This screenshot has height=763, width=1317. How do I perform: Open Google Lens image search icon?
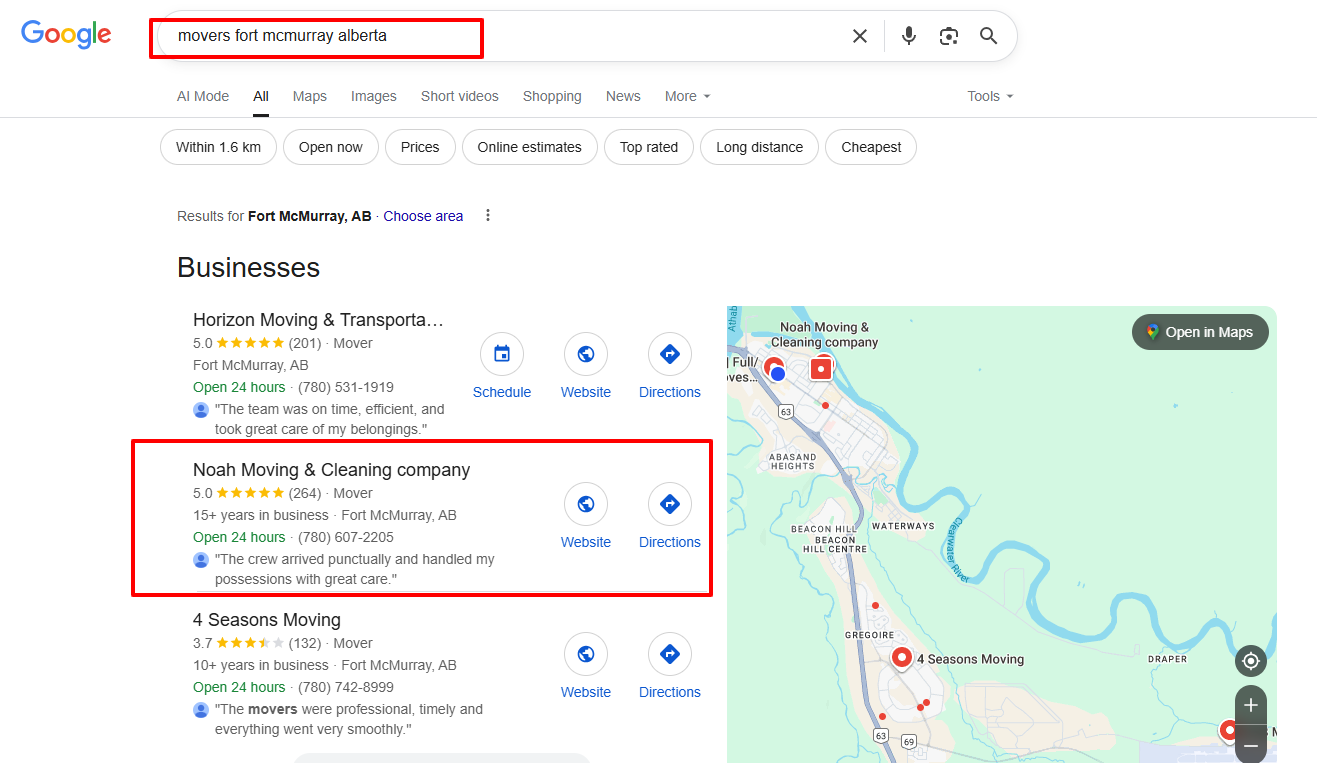(x=949, y=36)
